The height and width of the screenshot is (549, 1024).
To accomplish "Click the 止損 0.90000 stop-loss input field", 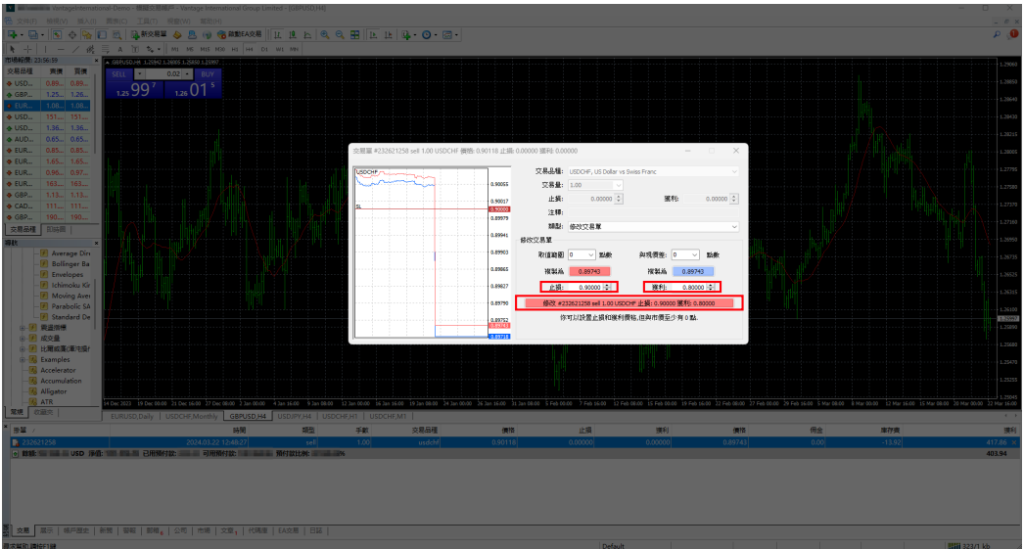I will tap(587, 287).
